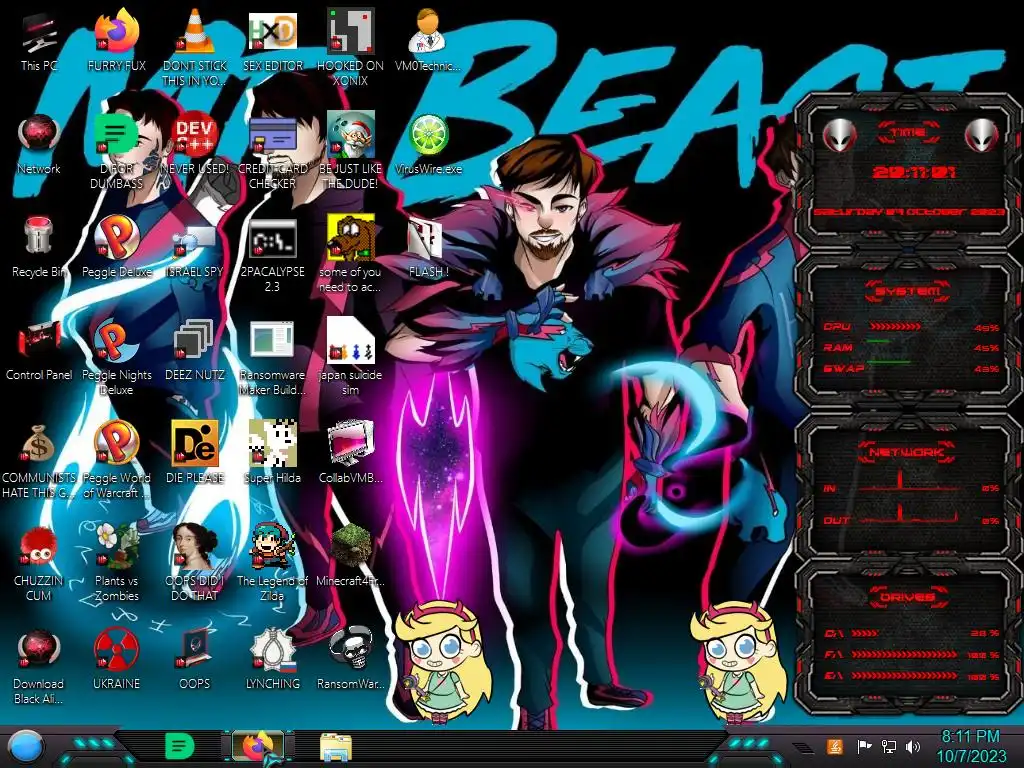Click the volume speaker tray icon
Viewport: 1024px width, 768px height.
[x=913, y=746]
